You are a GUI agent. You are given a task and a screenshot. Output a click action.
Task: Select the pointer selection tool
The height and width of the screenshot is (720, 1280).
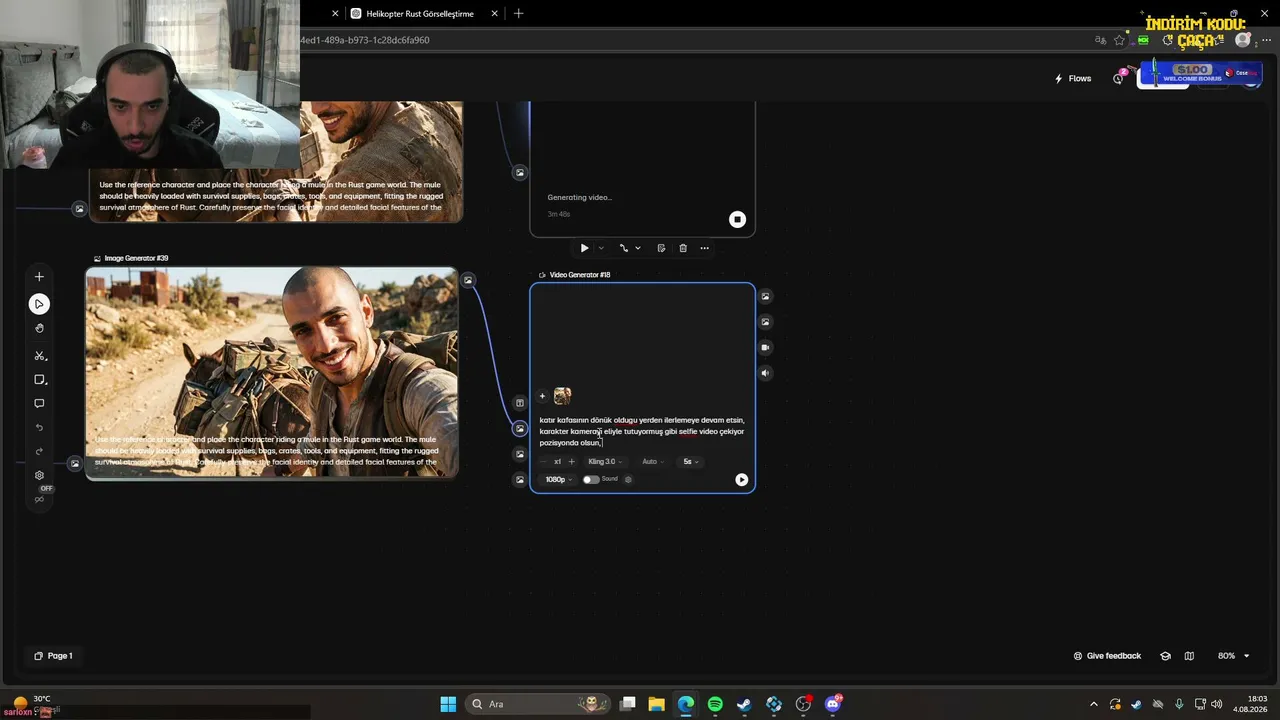(39, 304)
